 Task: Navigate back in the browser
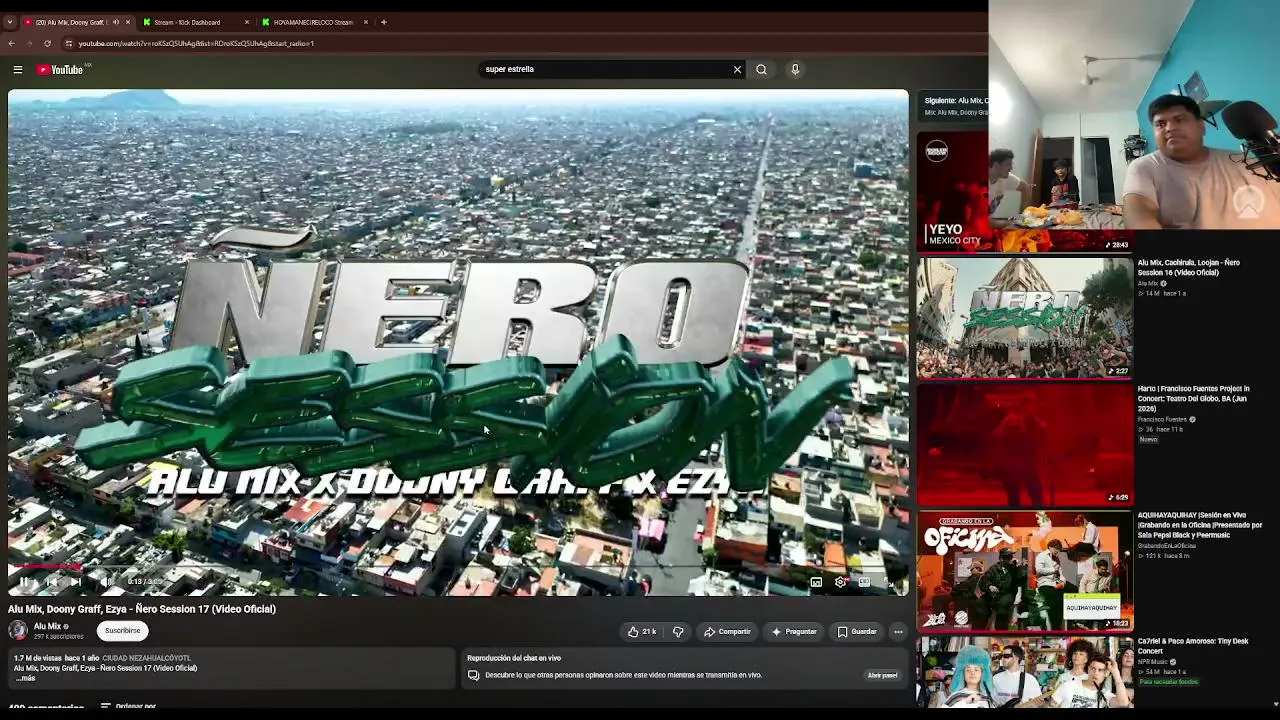11,44
